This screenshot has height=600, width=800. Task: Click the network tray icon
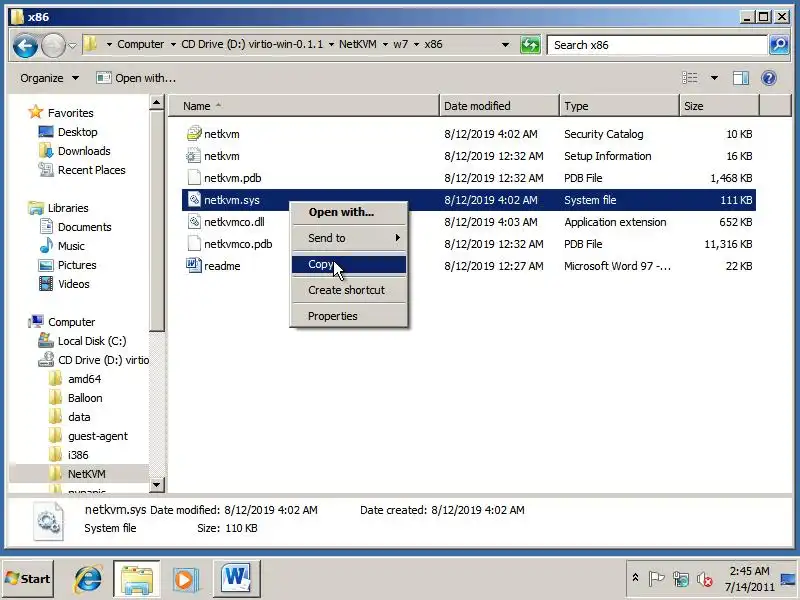(681, 579)
